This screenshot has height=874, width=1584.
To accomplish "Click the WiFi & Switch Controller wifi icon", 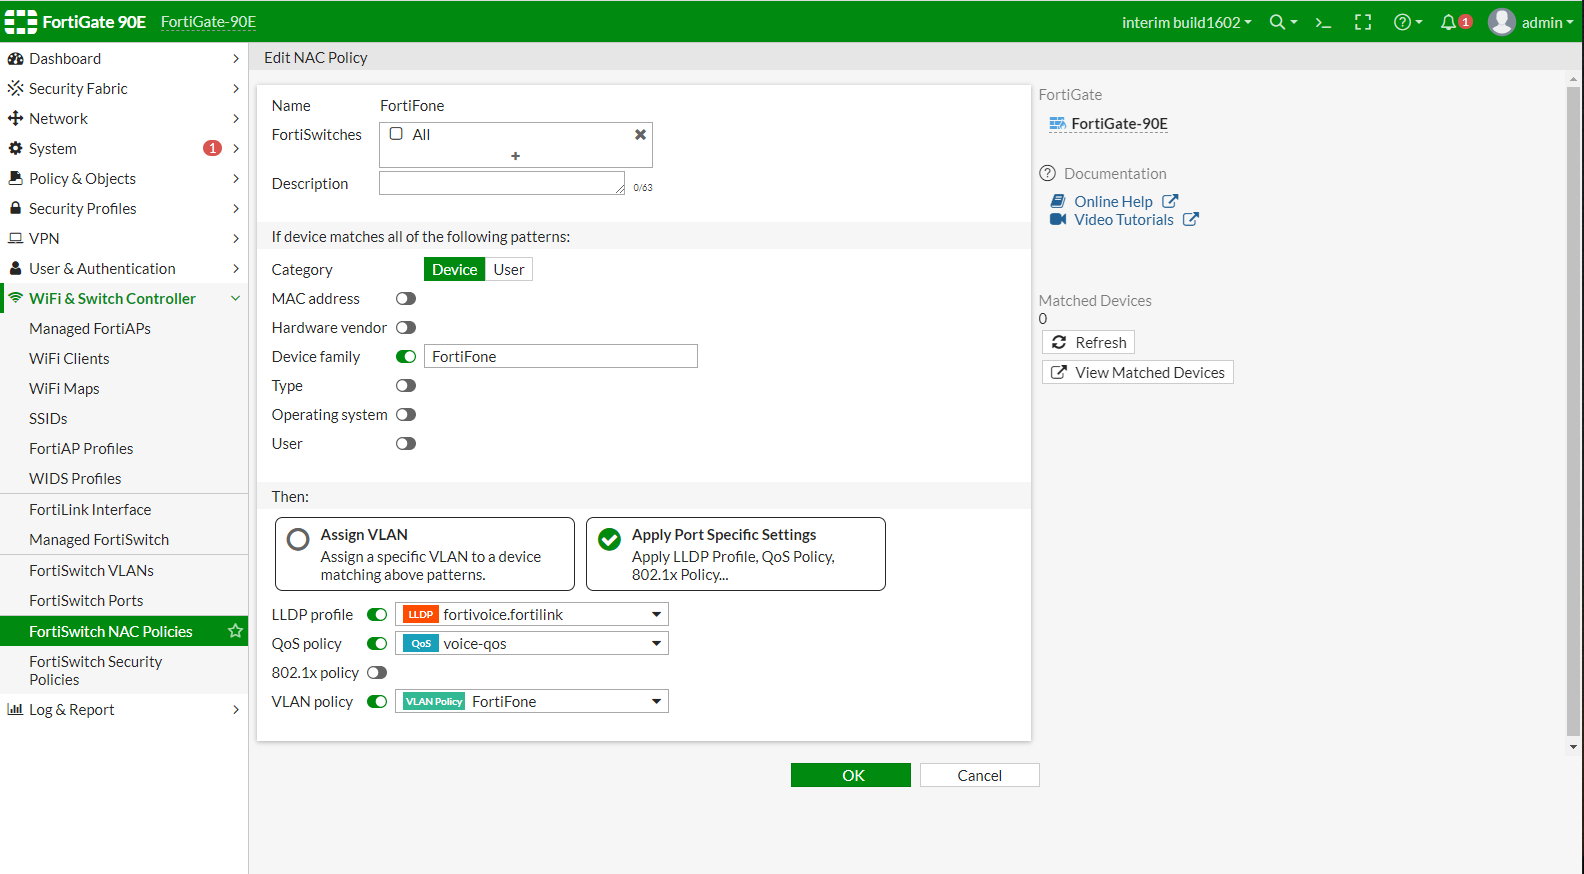I will click(15, 298).
